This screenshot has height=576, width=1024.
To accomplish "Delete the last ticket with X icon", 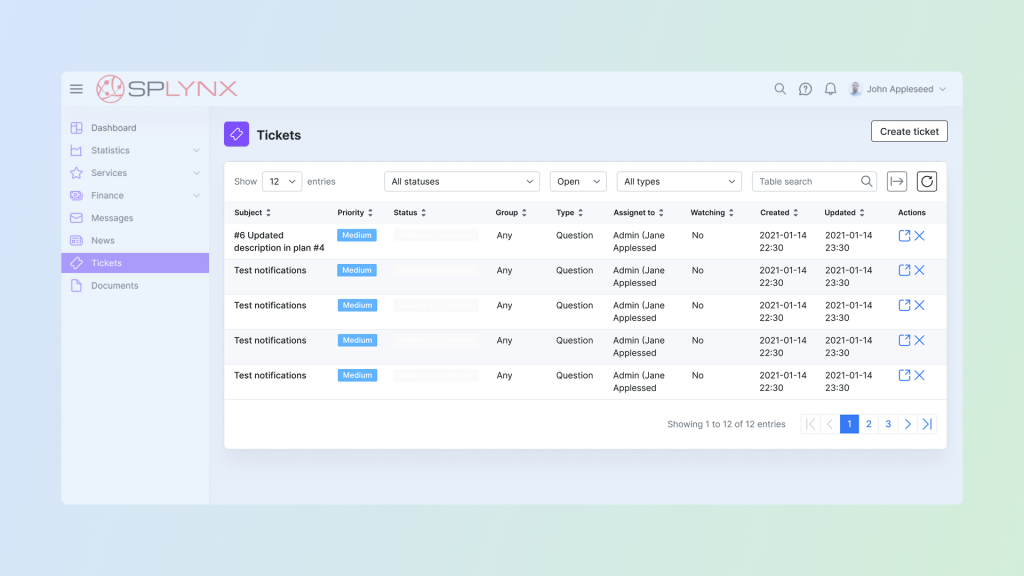I will tap(920, 376).
